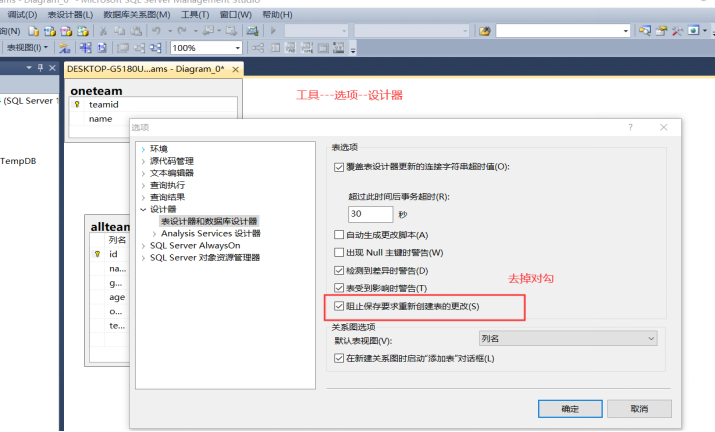Click the 取消 button
Screen dimensions: 715x432
click(639, 409)
